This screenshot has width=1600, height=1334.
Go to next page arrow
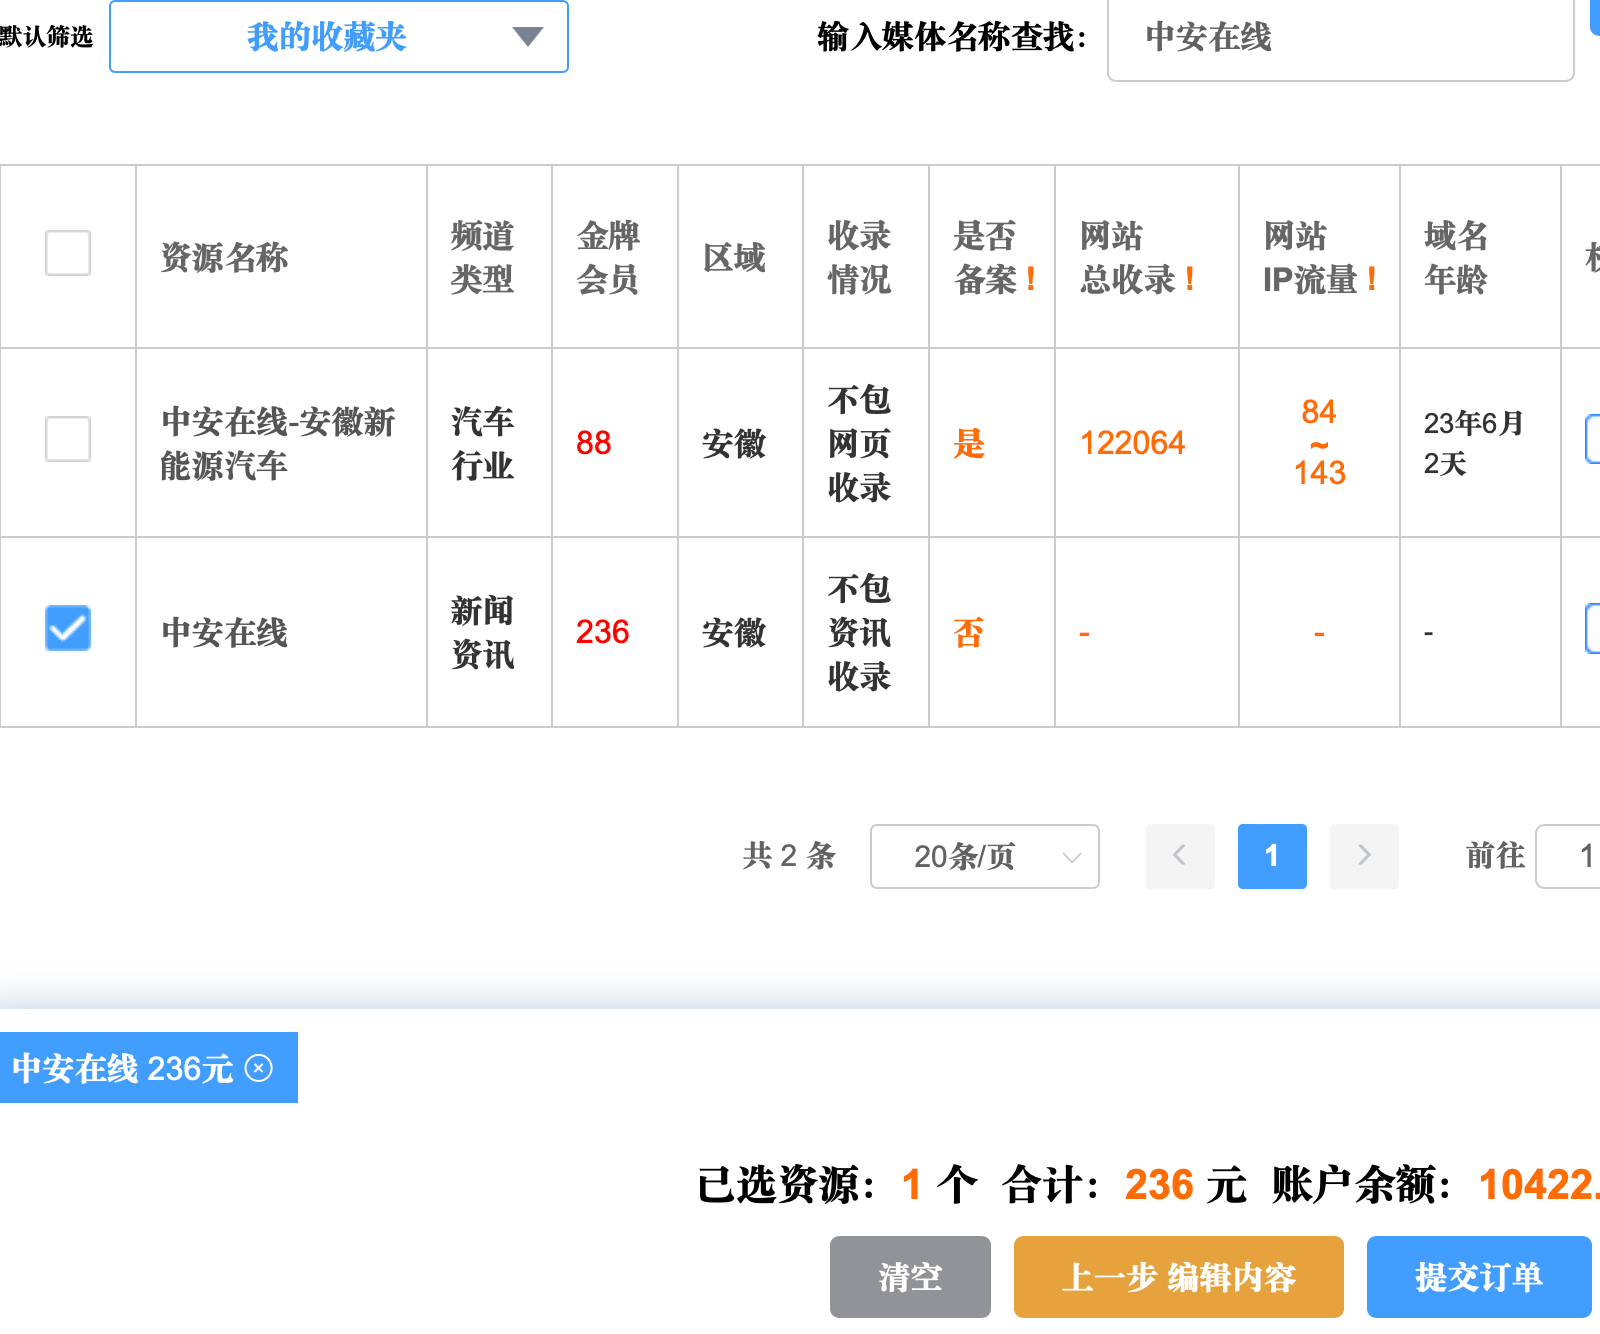(1364, 856)
